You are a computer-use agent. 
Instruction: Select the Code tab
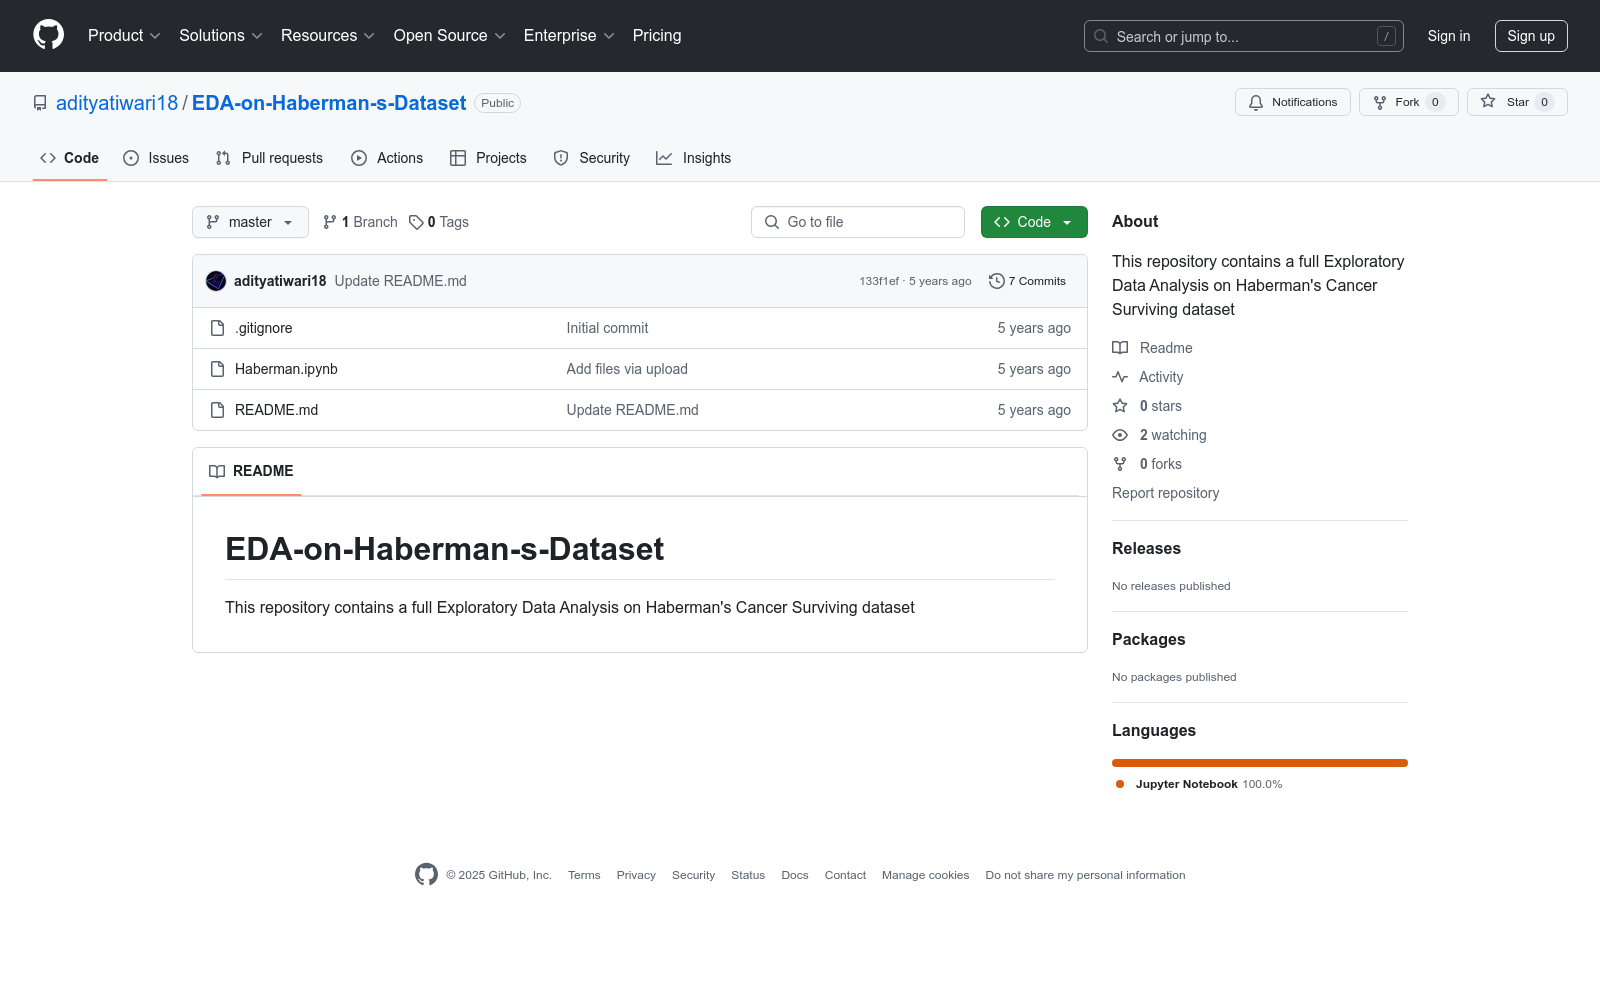pyautogui.click(x=70, y=158)
